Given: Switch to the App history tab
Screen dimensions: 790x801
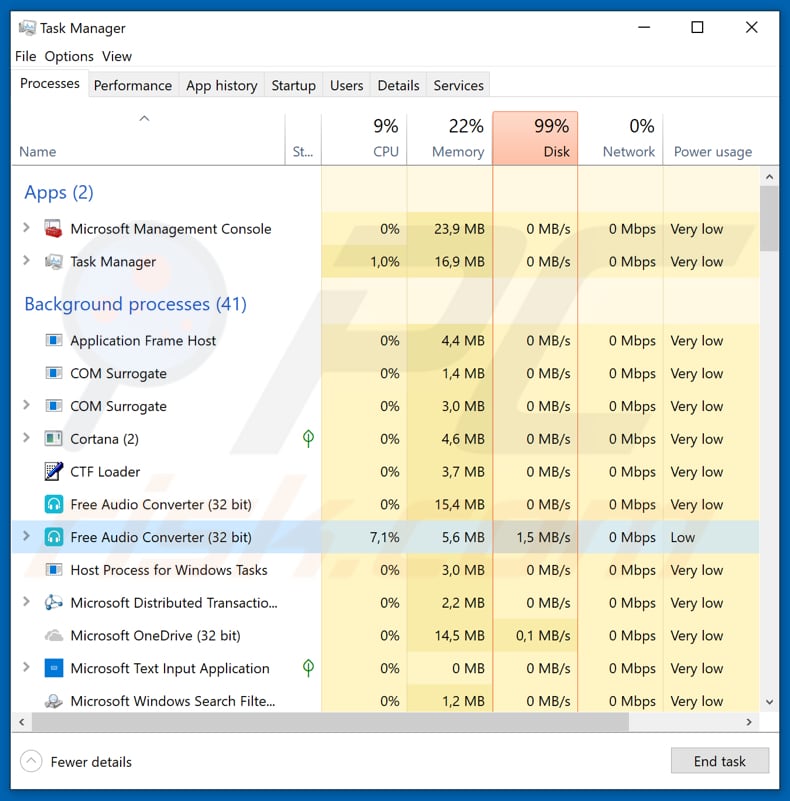Looking at the screenshot, I should (222, 85).
